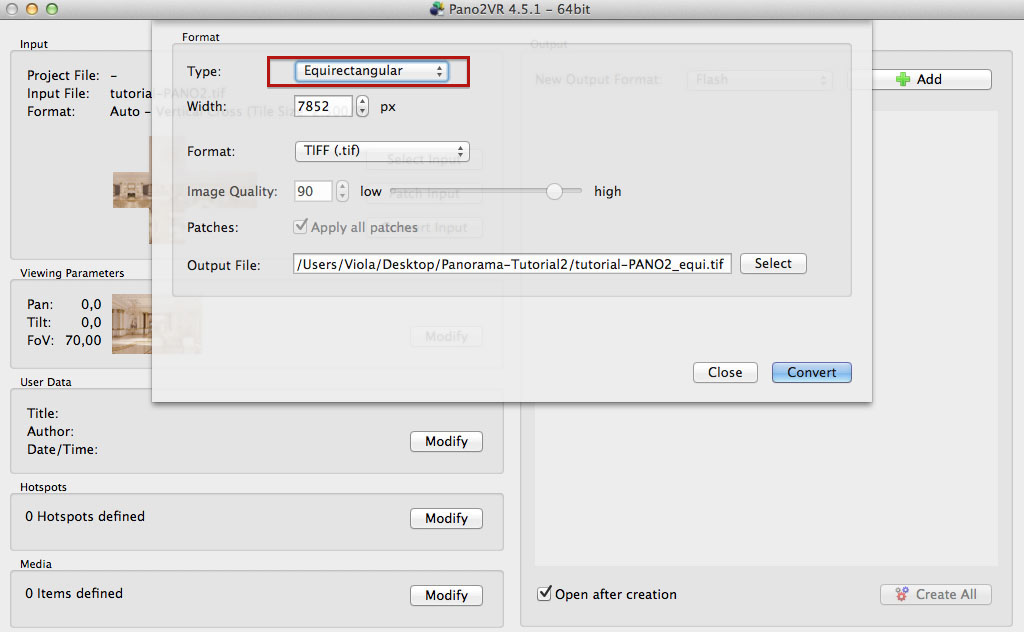Click Select button next to Output File
The image size is (1024, 632).
tap(773, 263)
